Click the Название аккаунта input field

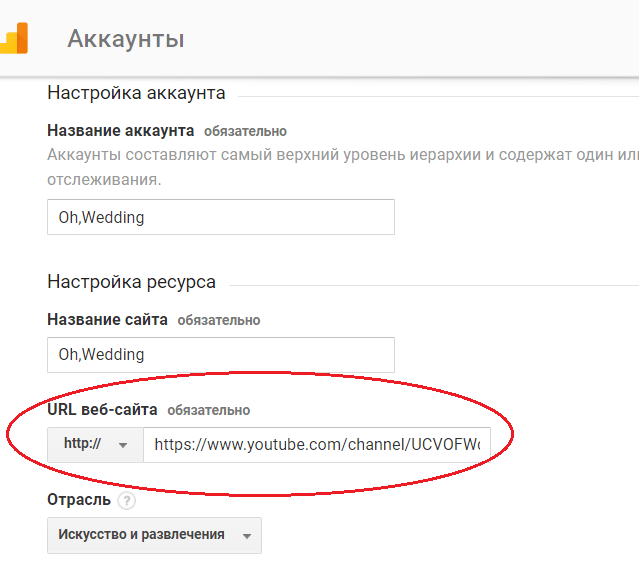click(221, 217)
